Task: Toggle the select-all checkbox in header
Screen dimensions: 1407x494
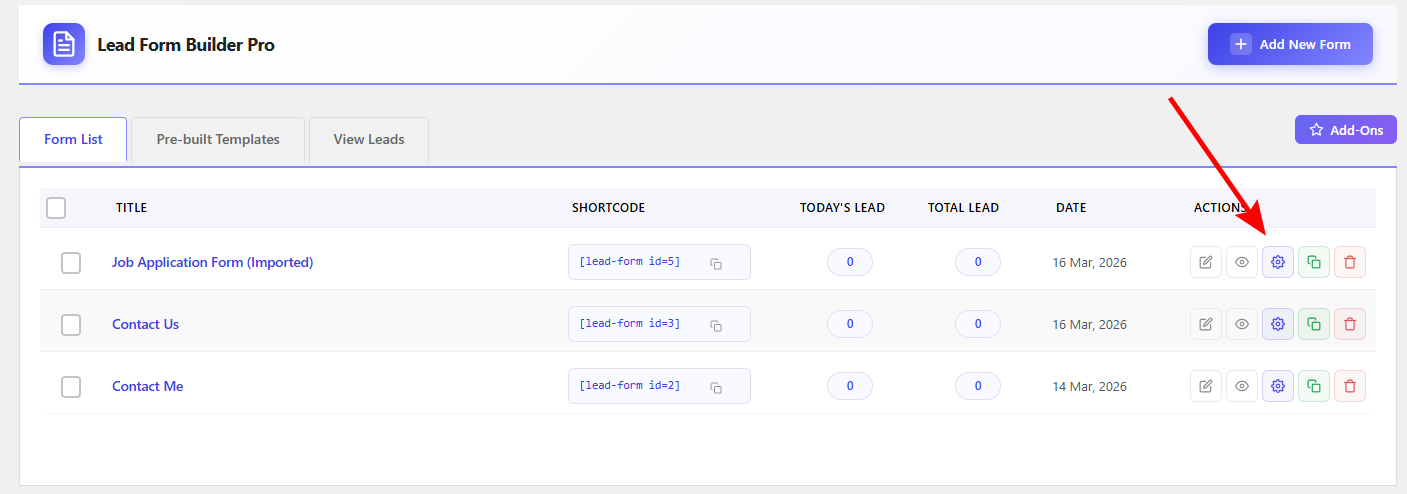Action: click(56, 208)
